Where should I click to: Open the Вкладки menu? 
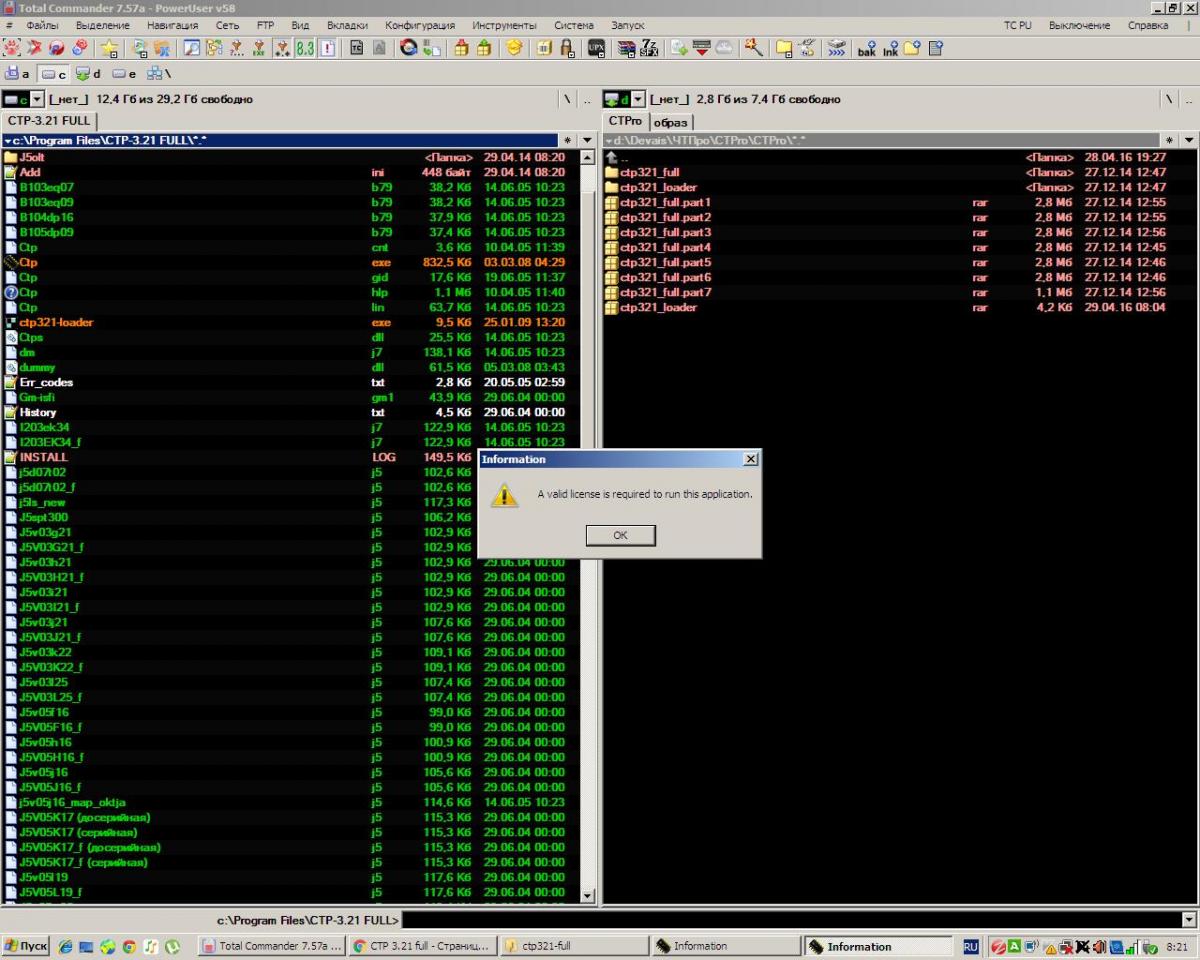[347, 25]
